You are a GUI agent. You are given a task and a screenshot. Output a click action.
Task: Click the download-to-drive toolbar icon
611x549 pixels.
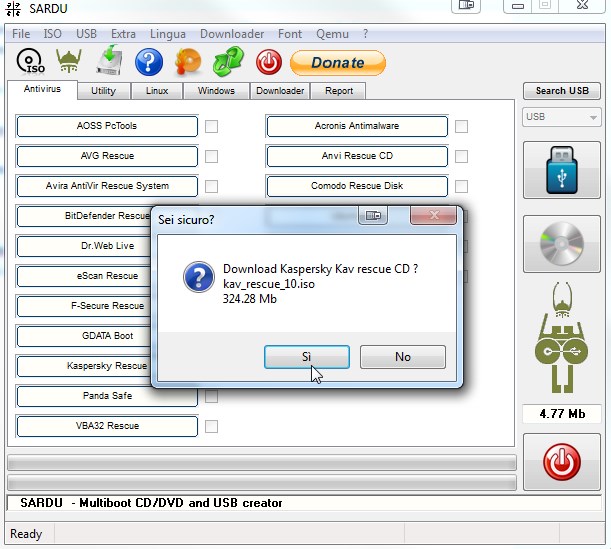[109, 60]
